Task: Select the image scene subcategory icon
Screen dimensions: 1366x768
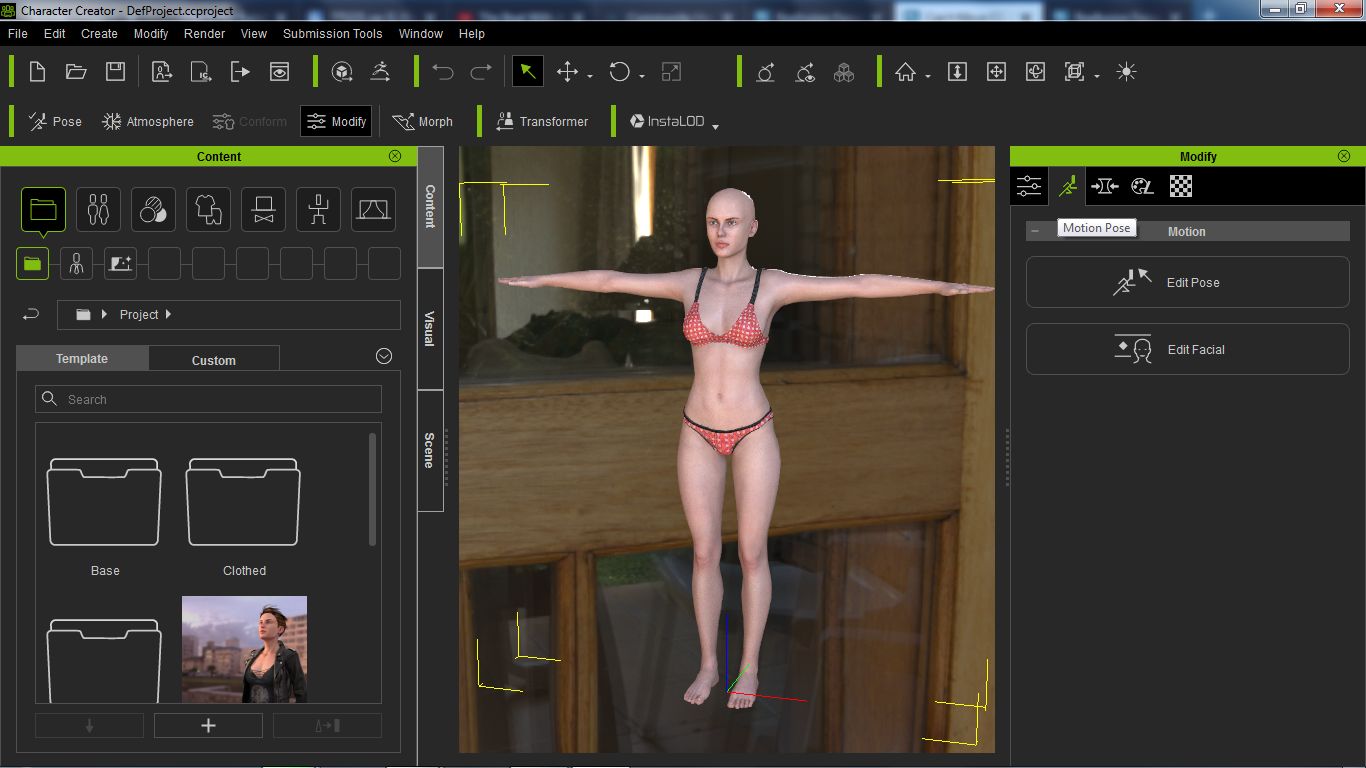Action: click(120, 264)
